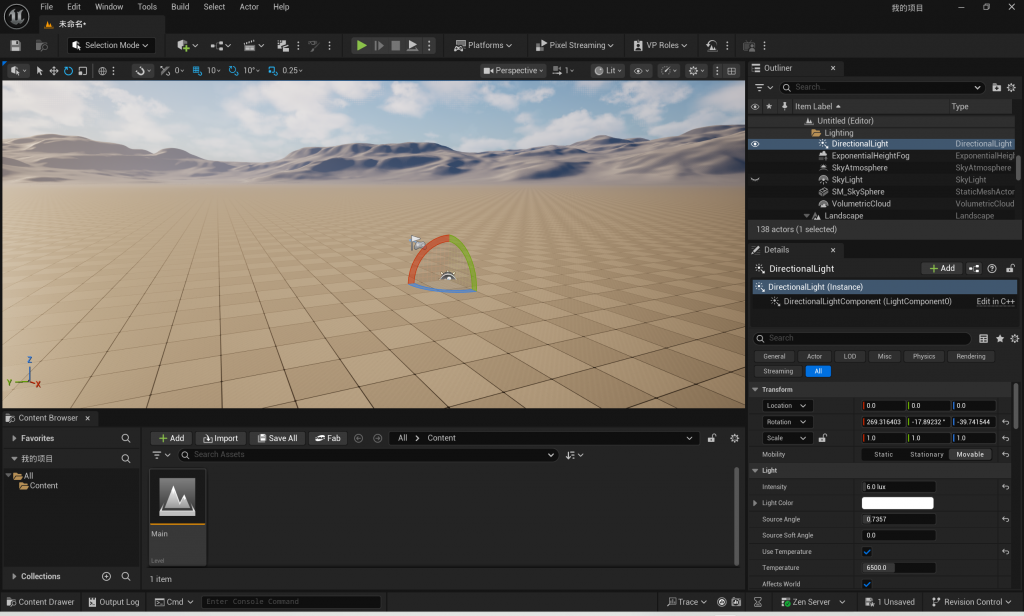Open the Pixel Streaming dropdown
Image resolution: width=1024 pixels, height=616 pixels.
click(x=575, y=45)
